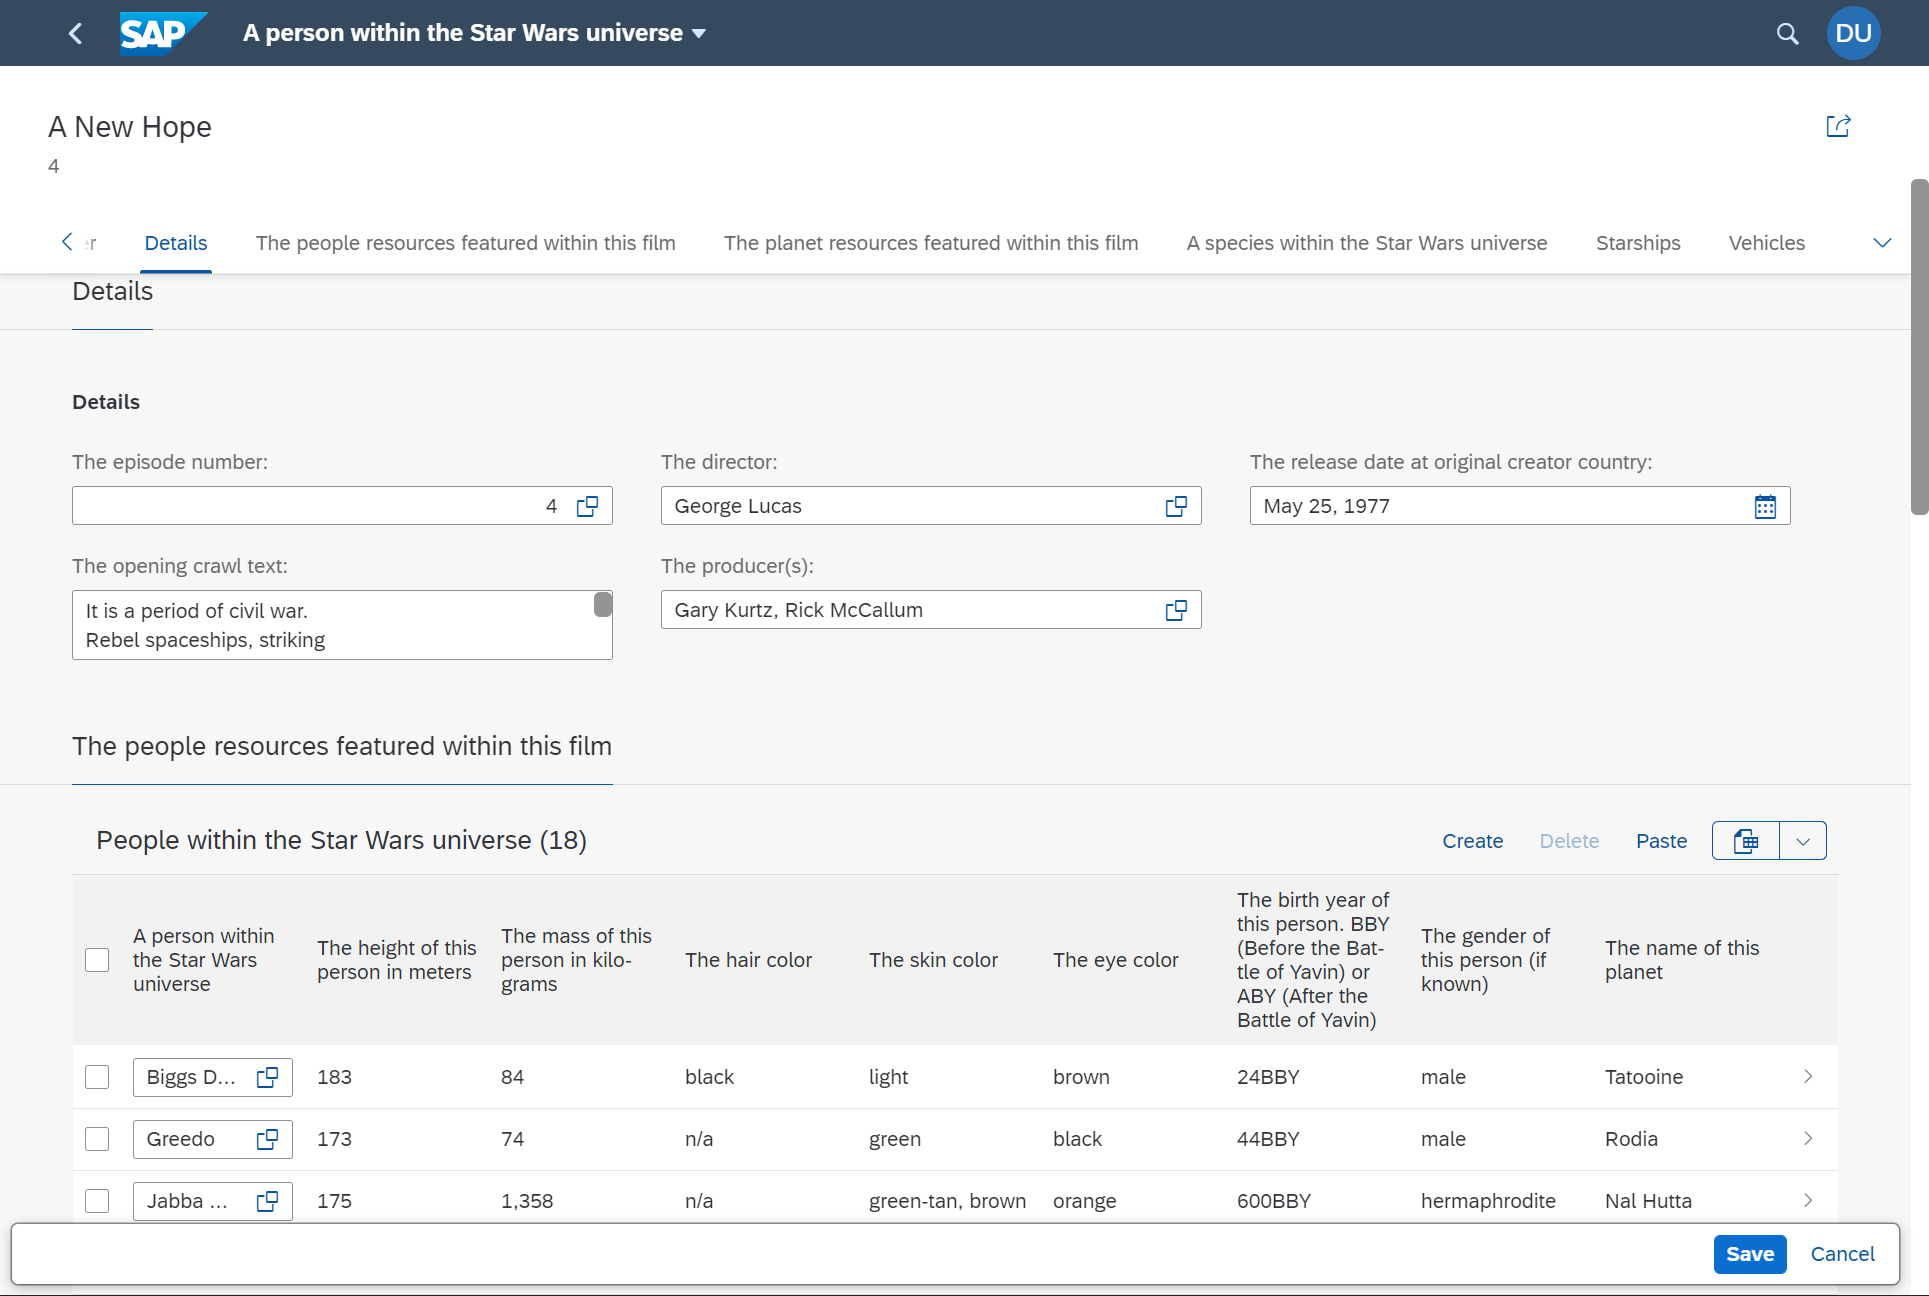Open value help for episode number field
Image resolution: width=1929 pixels, height=1296 pixels.
point(587,506)
